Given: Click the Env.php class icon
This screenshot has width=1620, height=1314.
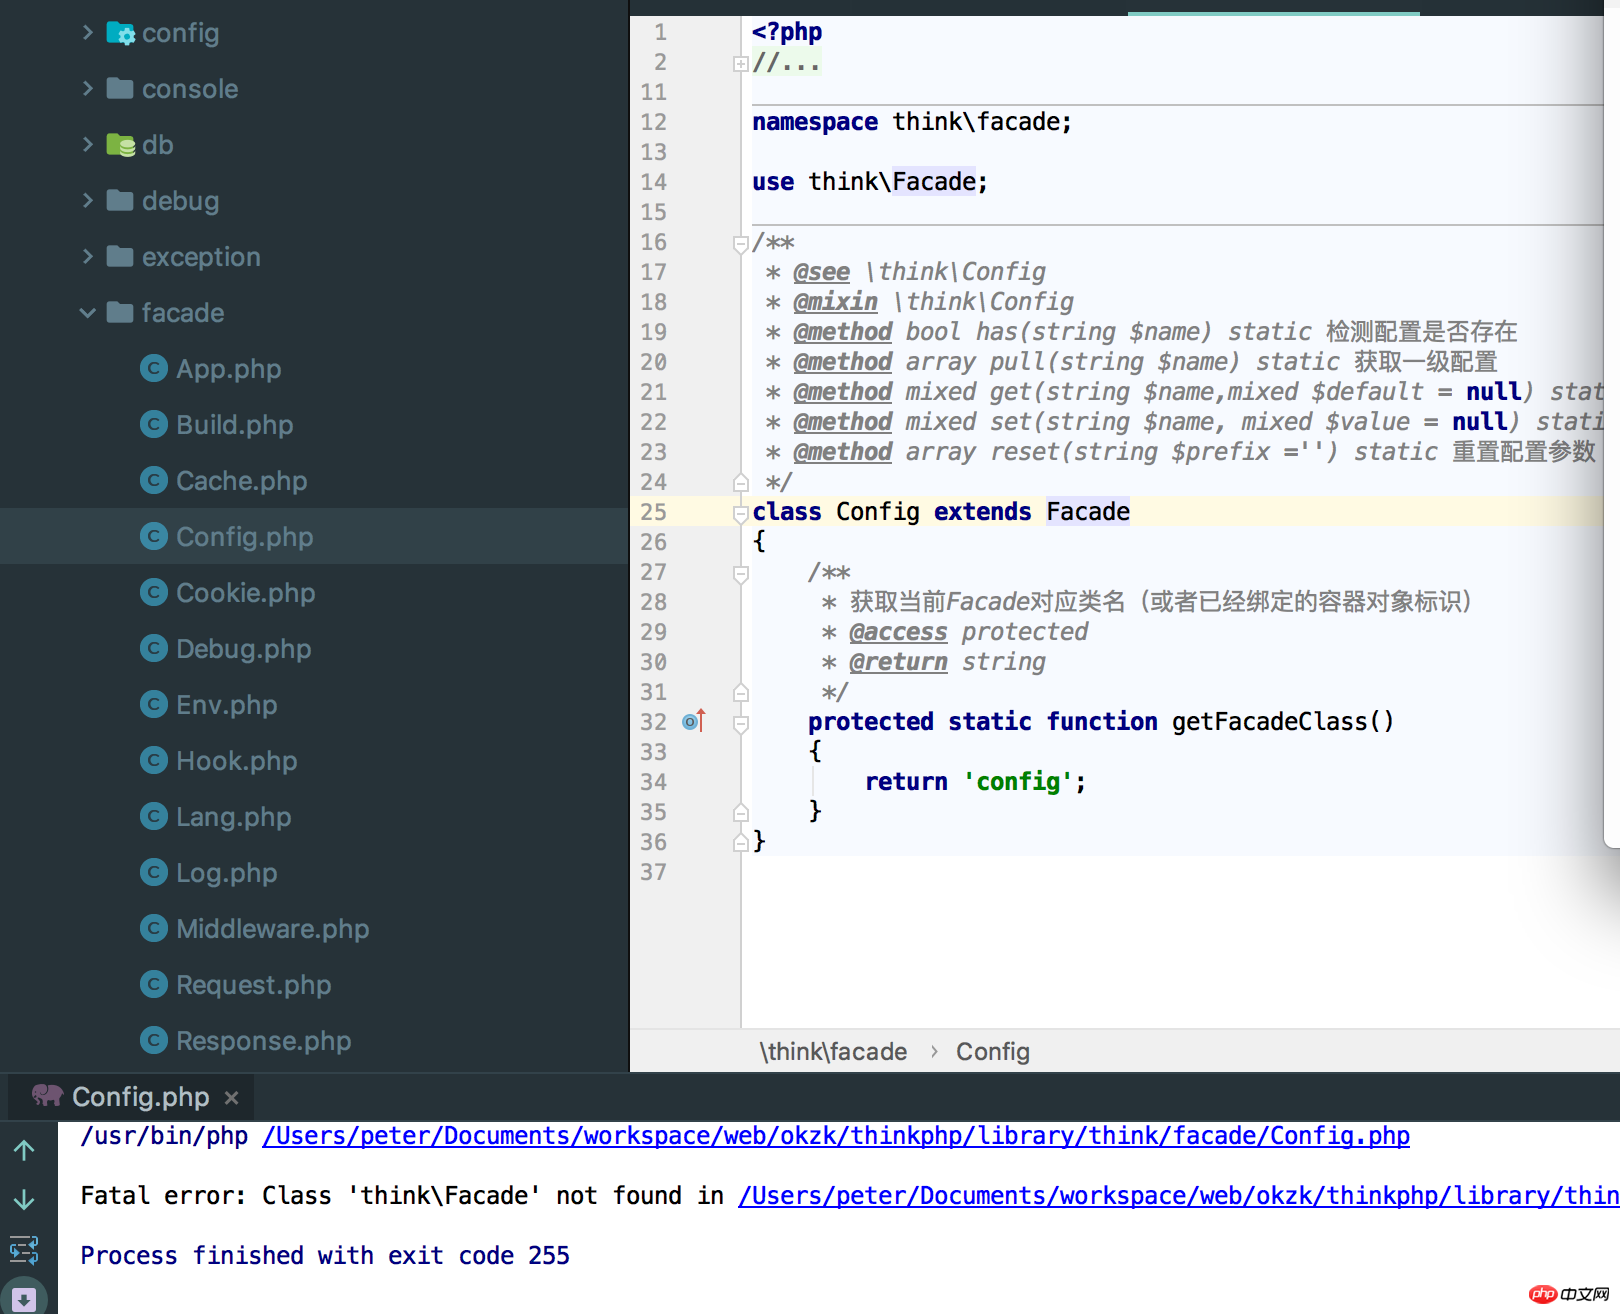Looking at the screenshot, I should click(153, 705).
